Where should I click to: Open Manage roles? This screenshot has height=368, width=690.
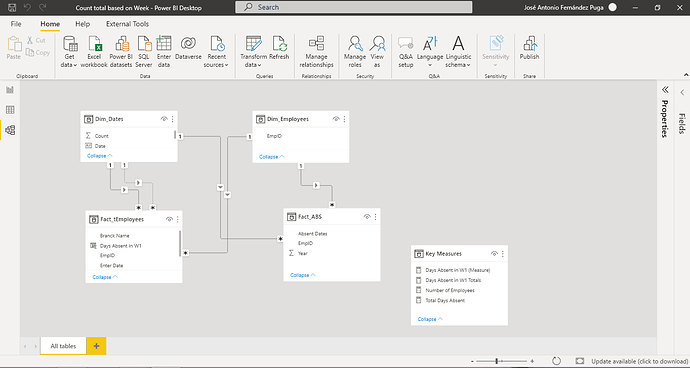point(355,52)
